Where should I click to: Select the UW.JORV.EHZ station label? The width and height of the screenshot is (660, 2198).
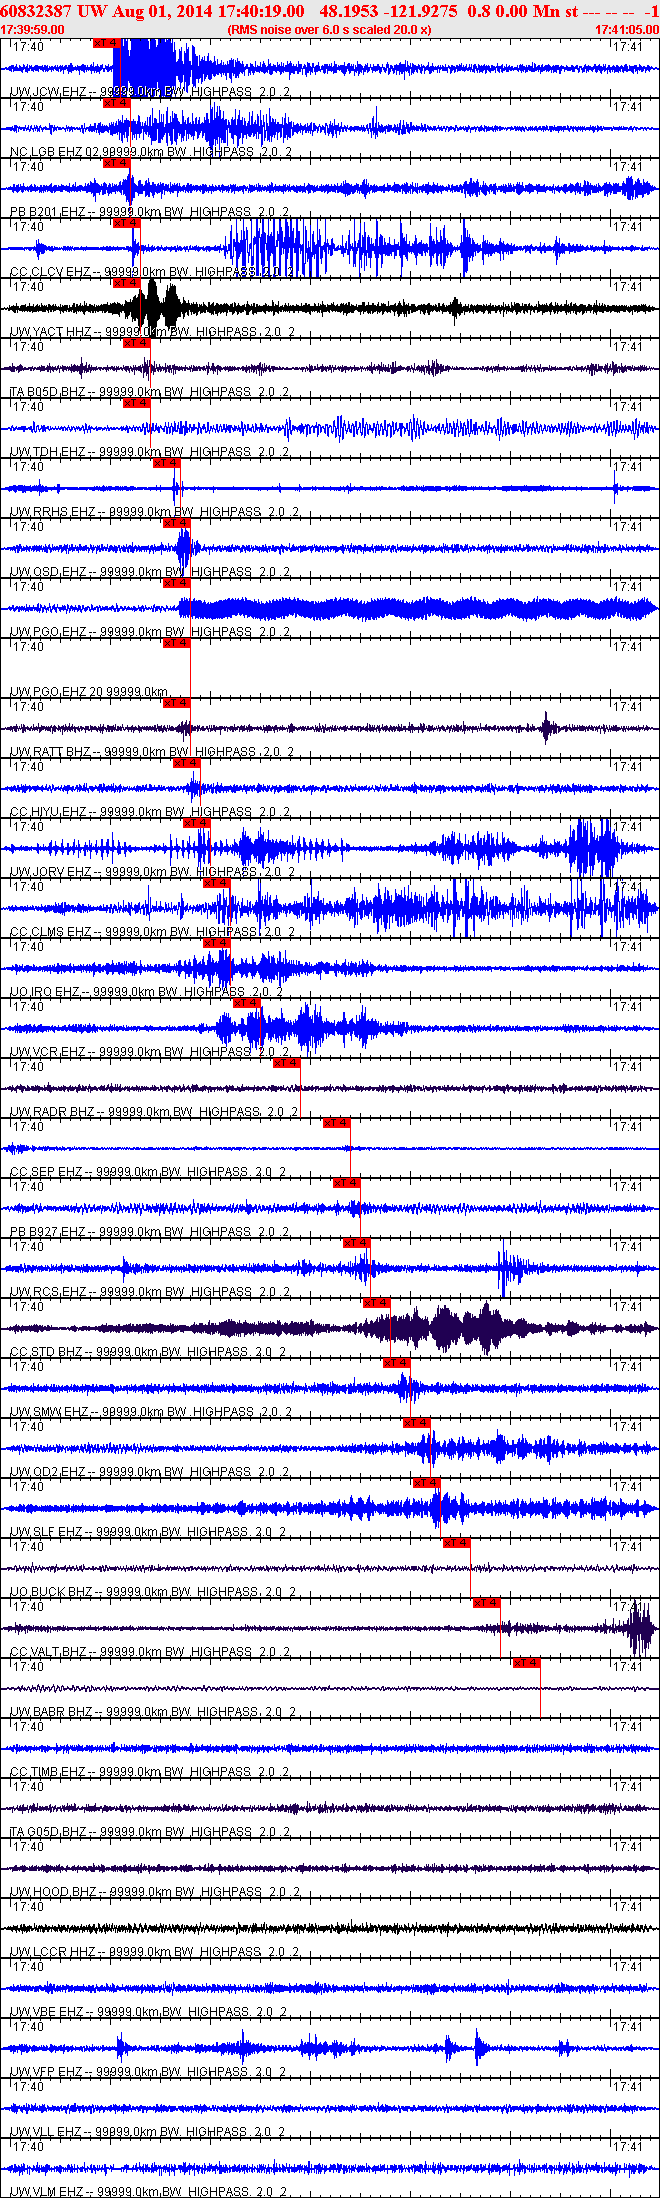tap(153, 872)
